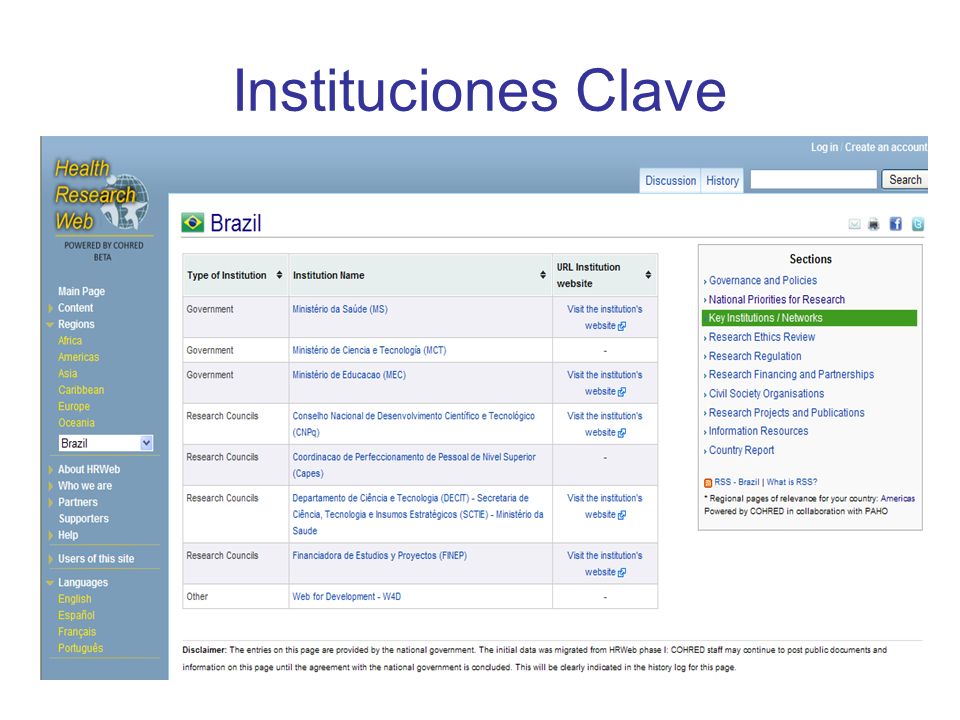Image resolution: width=960 pixels, height=720 pixels.
Task: Open Ministério de Ciencia e Tecnología link
Action: coord(369,350)
